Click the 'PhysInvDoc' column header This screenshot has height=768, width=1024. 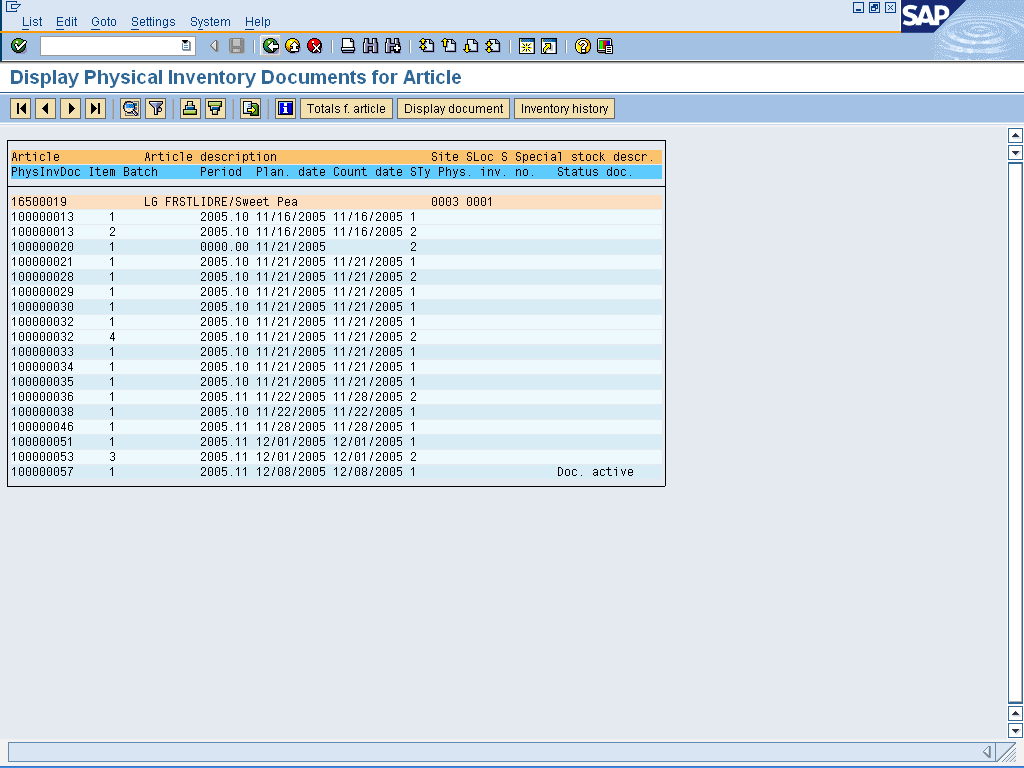pos(46,172)
